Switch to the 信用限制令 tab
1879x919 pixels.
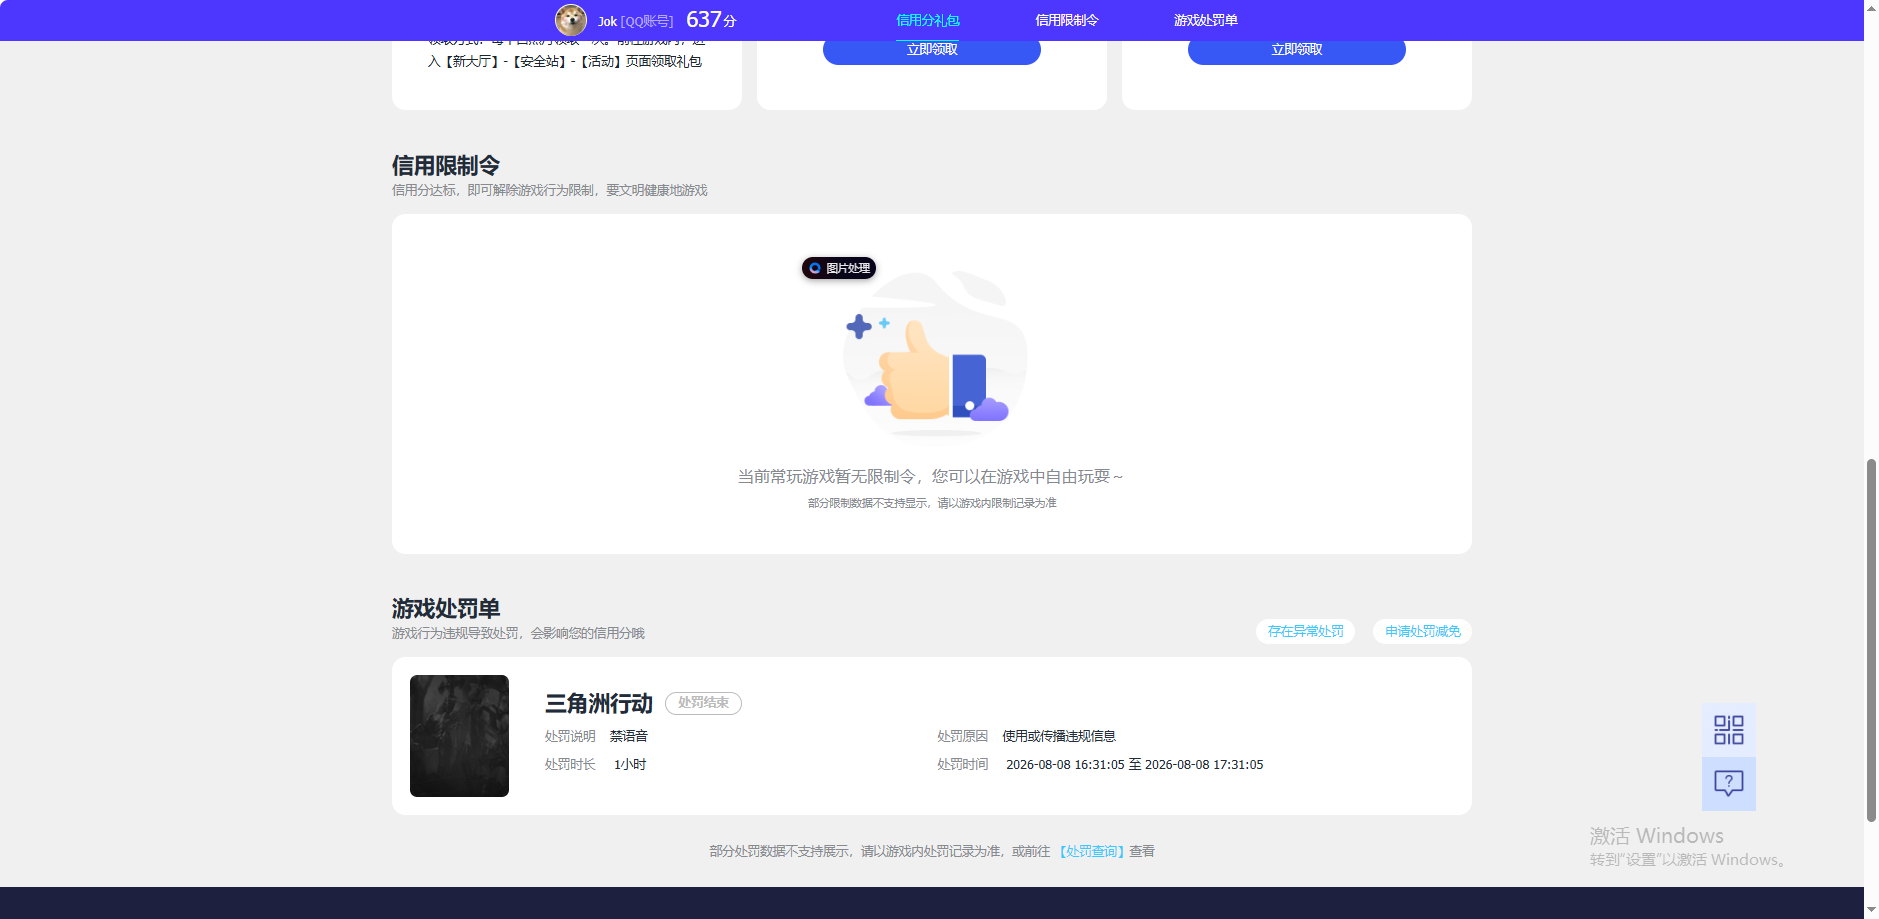pyautogui.click(x=1066, y=20)
